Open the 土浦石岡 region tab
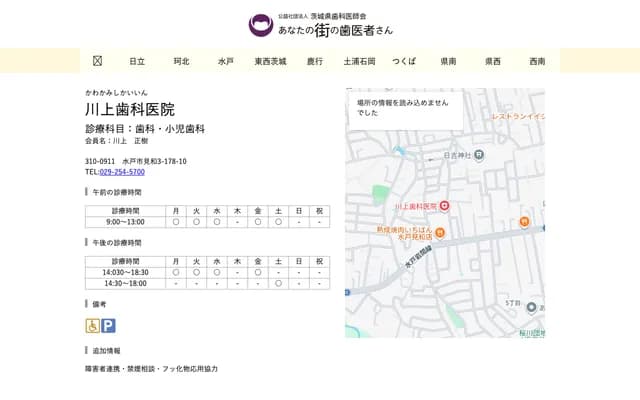The width and height of the screenshot is (640, 400). 359,61
